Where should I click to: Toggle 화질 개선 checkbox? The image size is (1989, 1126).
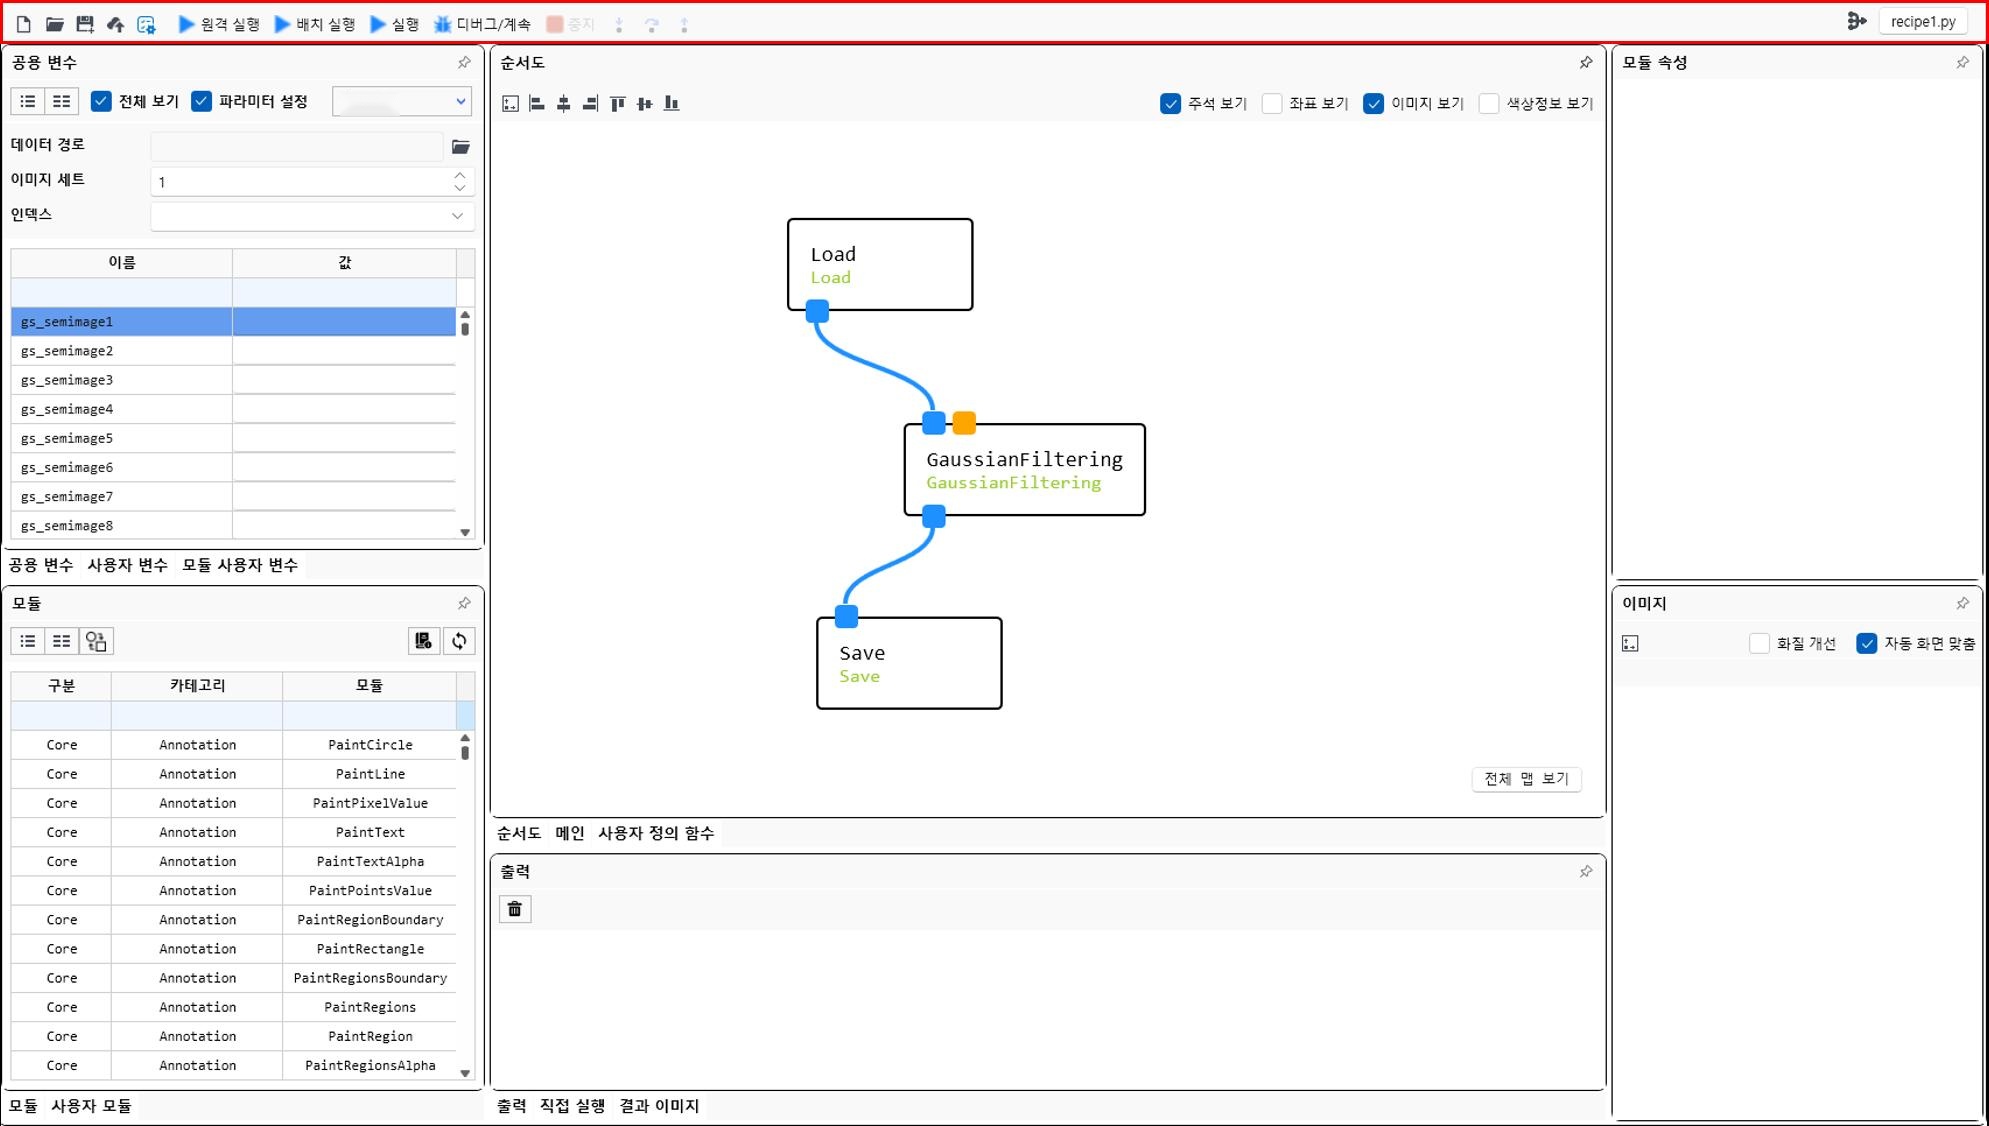pos(1759,643)
